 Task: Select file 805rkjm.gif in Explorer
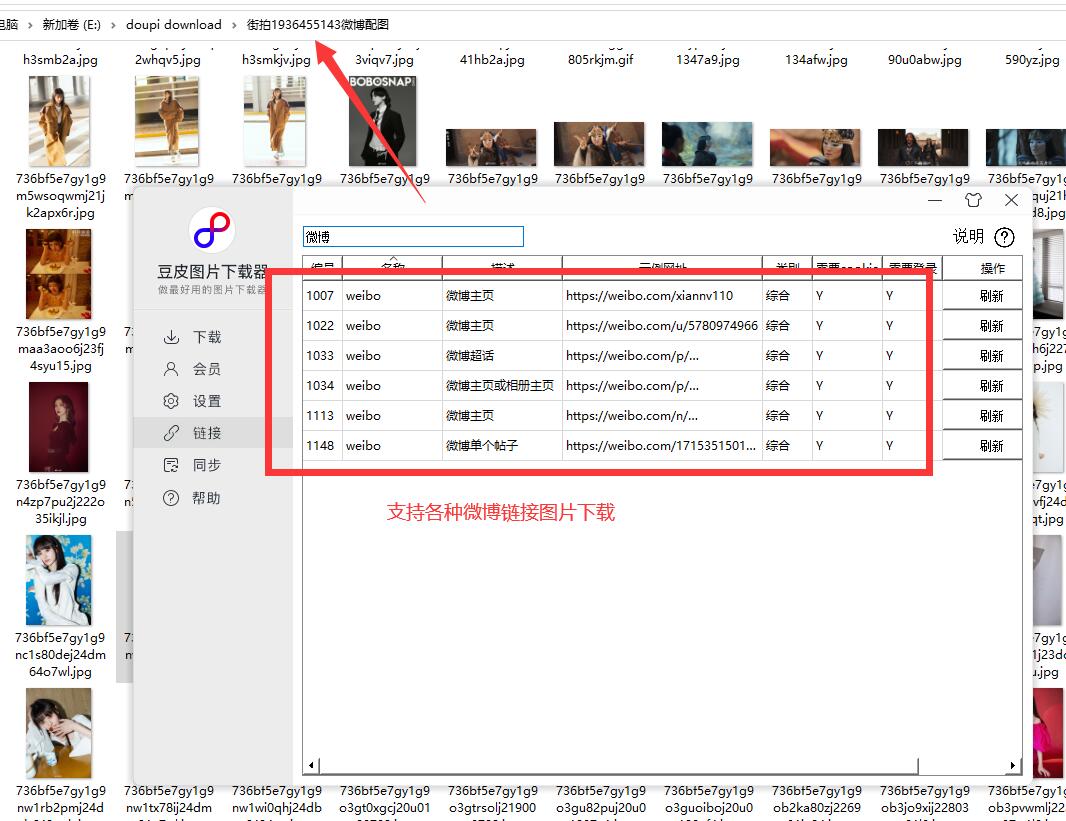(x=600, y=59)
